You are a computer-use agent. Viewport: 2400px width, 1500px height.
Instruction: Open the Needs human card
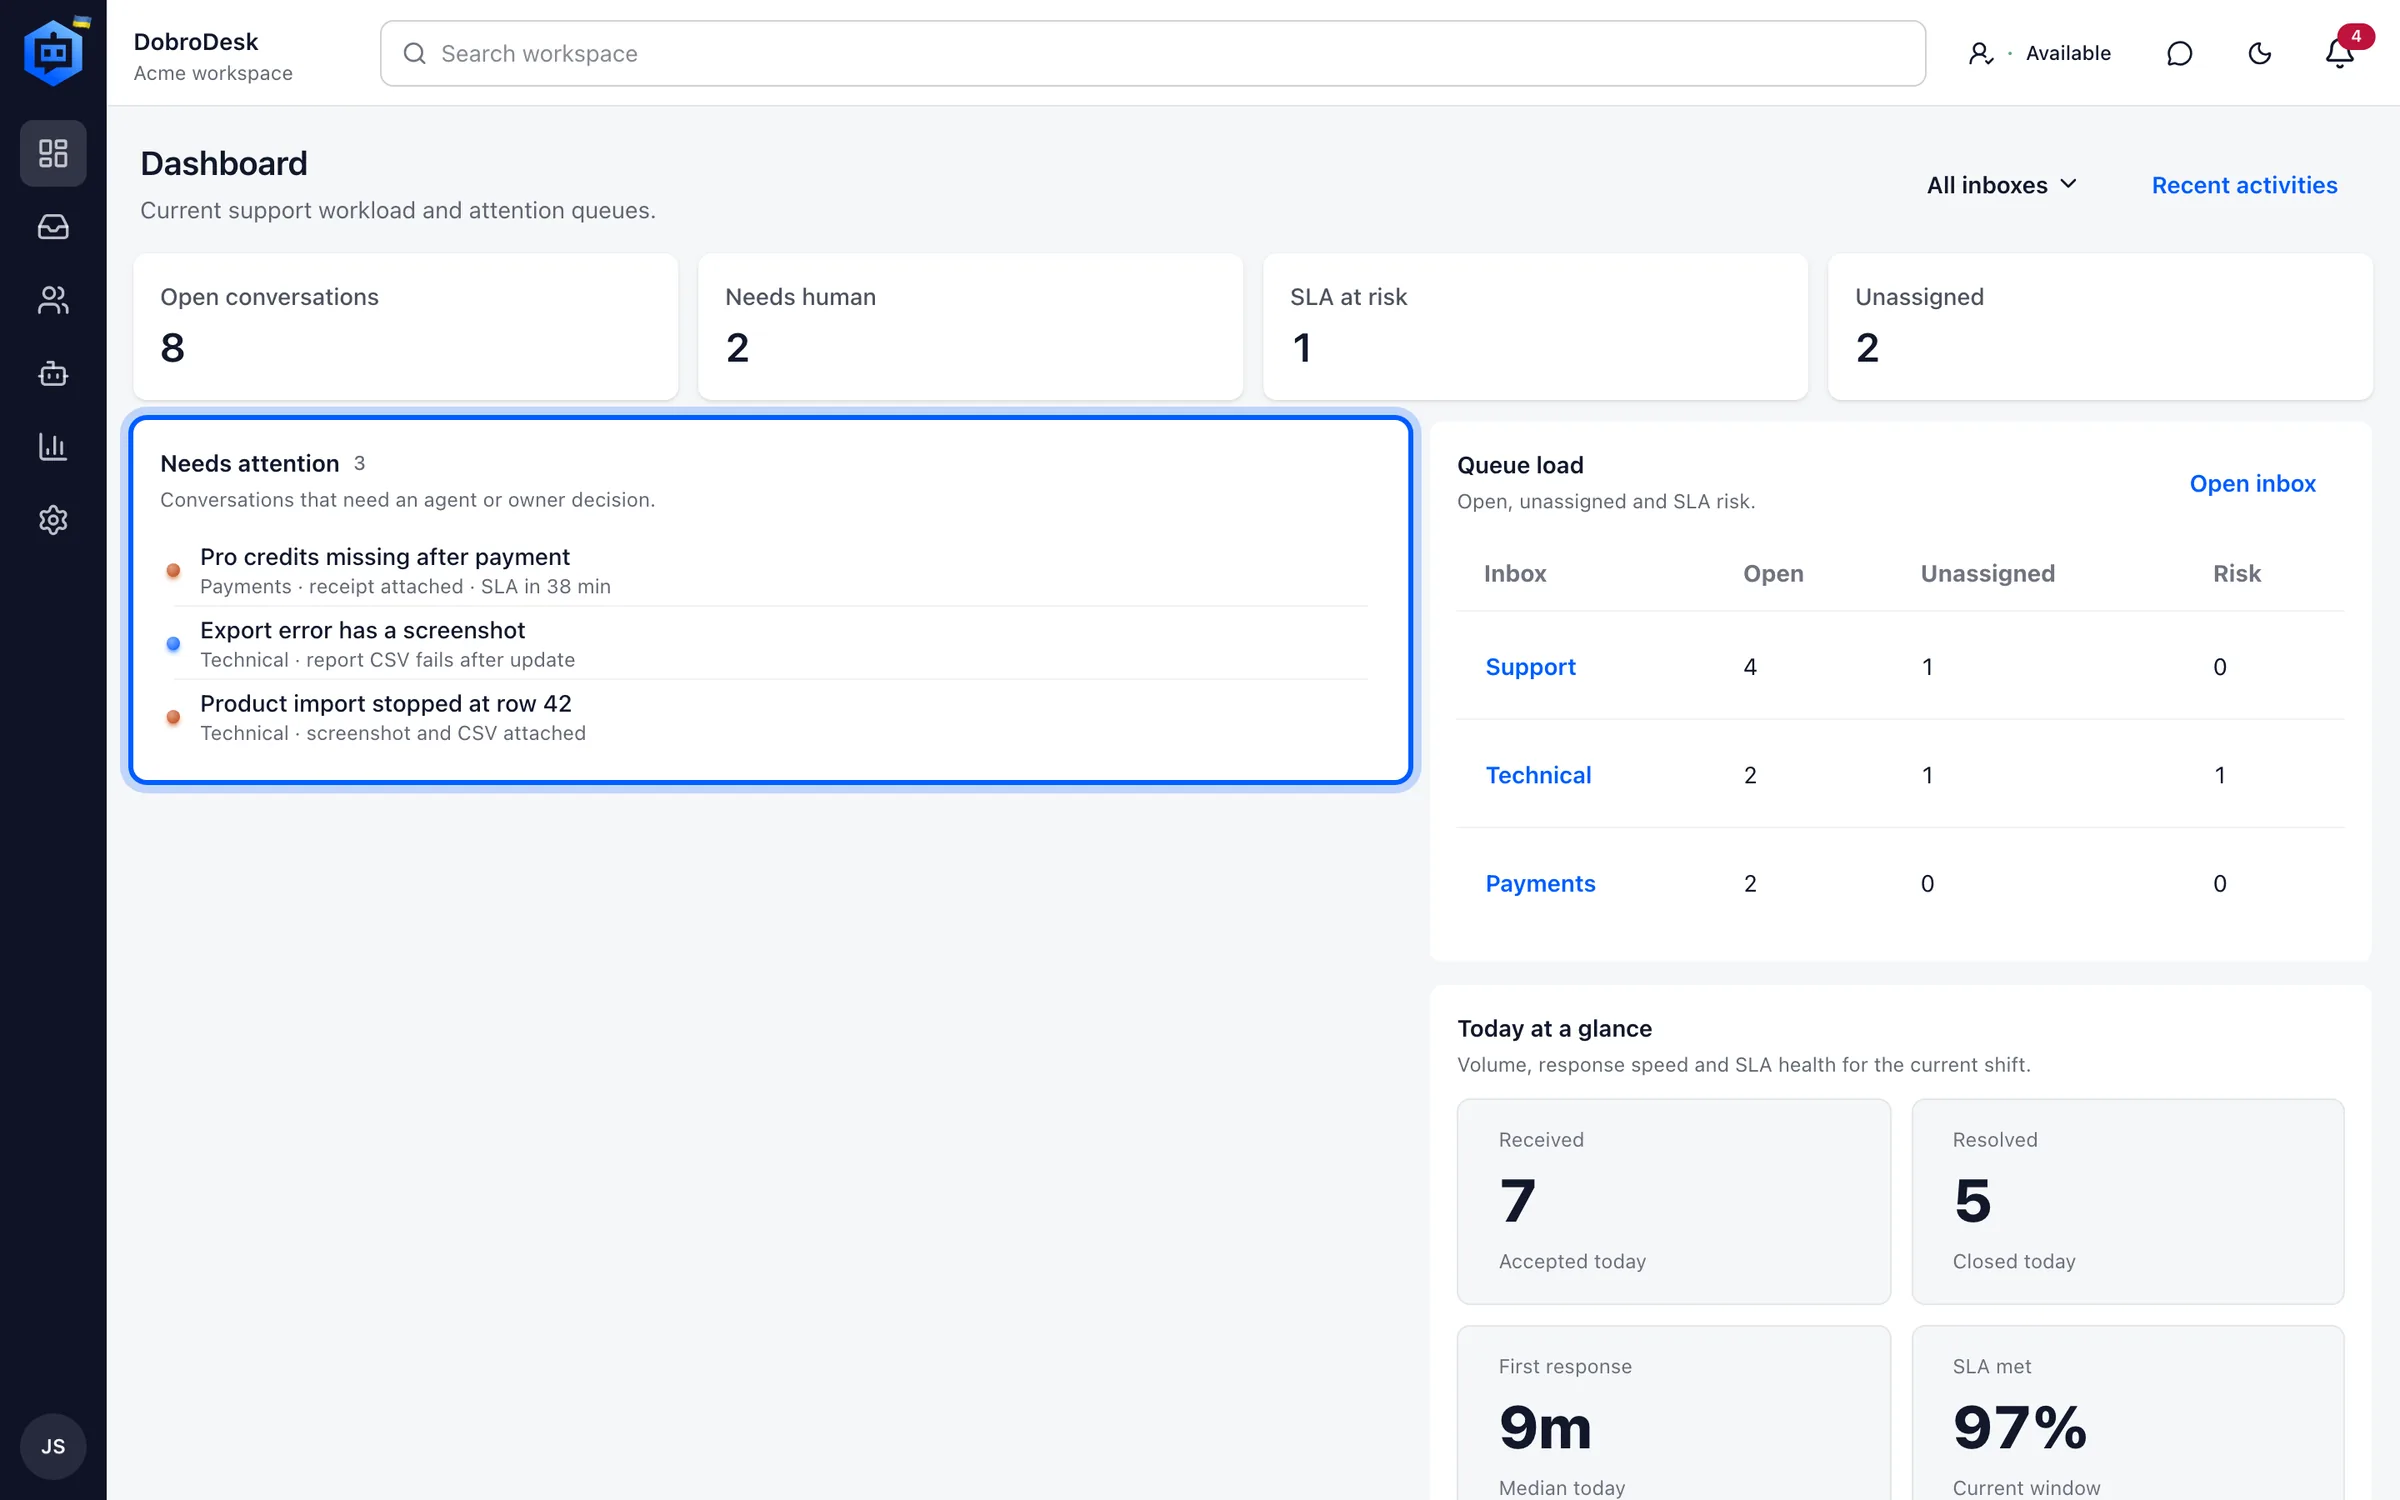click(970, 327)
